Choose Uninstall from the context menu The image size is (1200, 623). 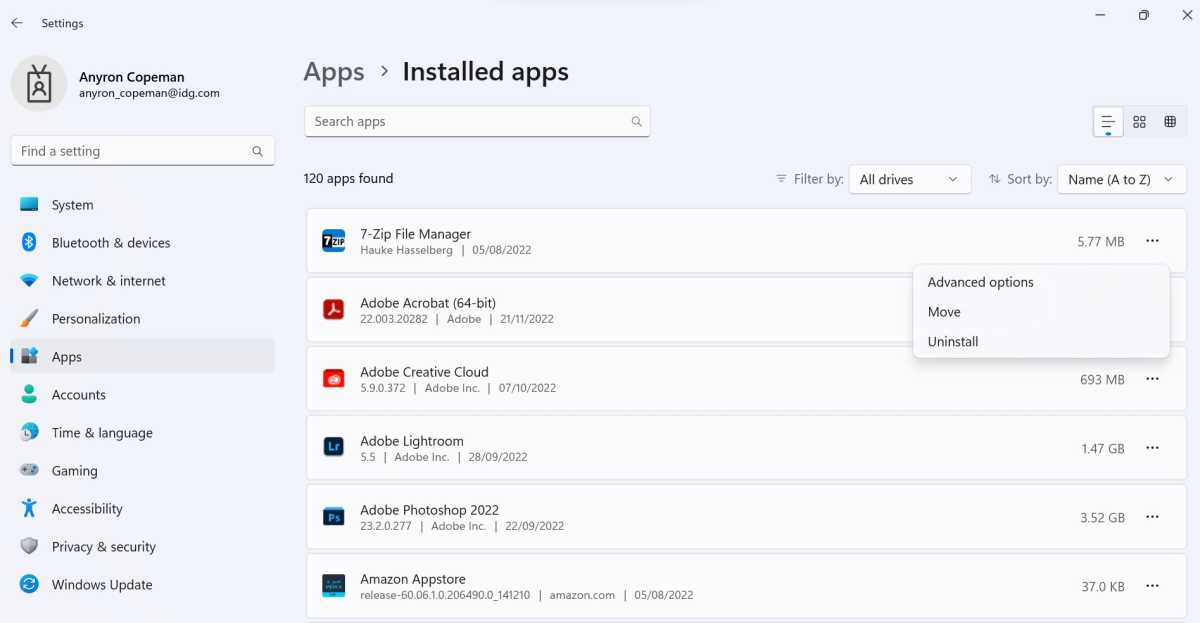coord(1041,342)
